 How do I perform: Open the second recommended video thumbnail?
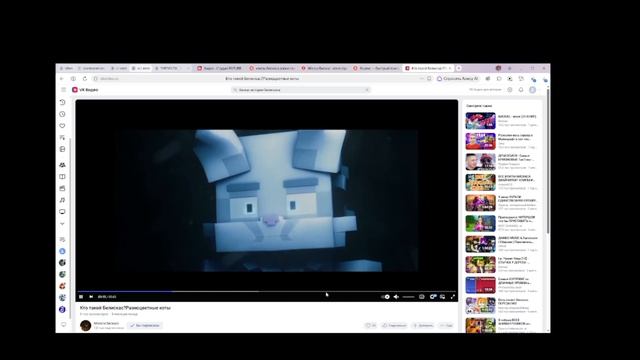point(481,141)
